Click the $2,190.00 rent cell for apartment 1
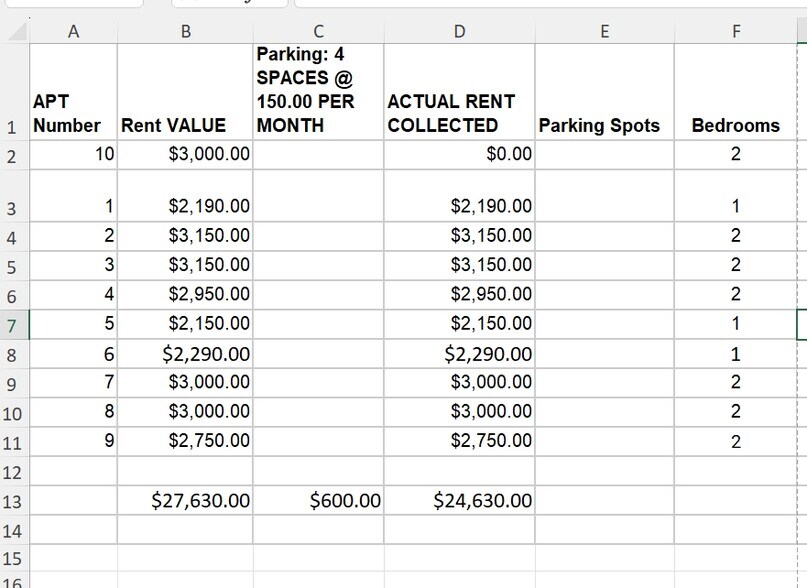807x588 pixels. click(185, 206)
